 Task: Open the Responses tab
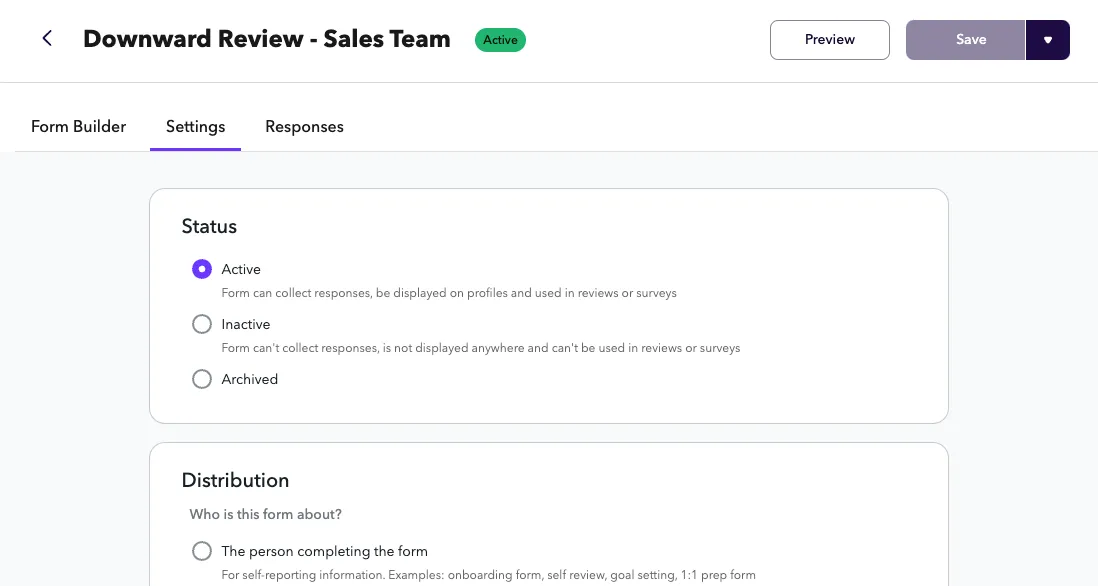305,127
